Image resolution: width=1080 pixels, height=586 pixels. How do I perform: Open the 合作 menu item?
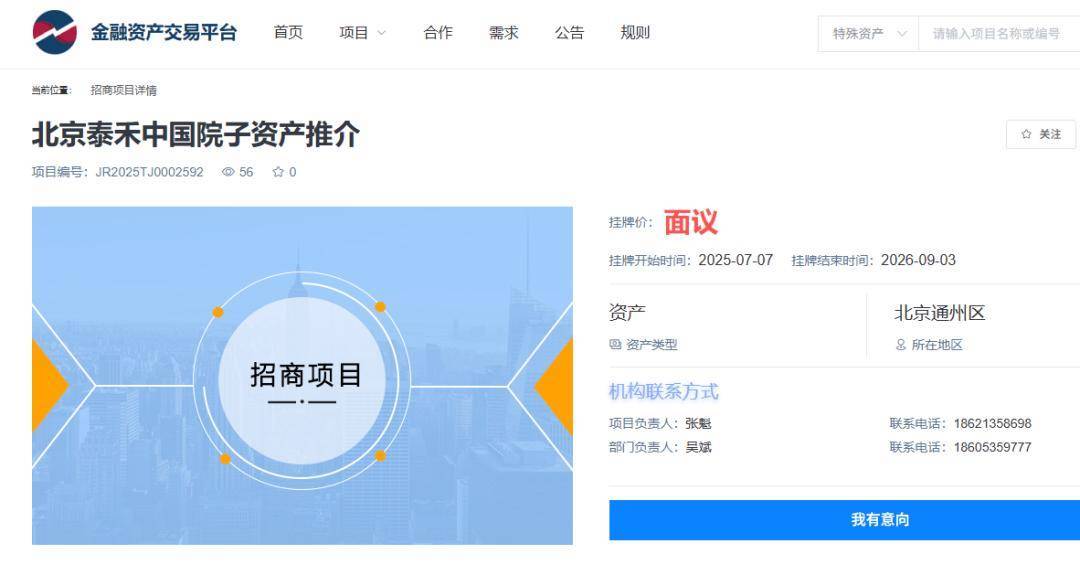click(438, 32)
